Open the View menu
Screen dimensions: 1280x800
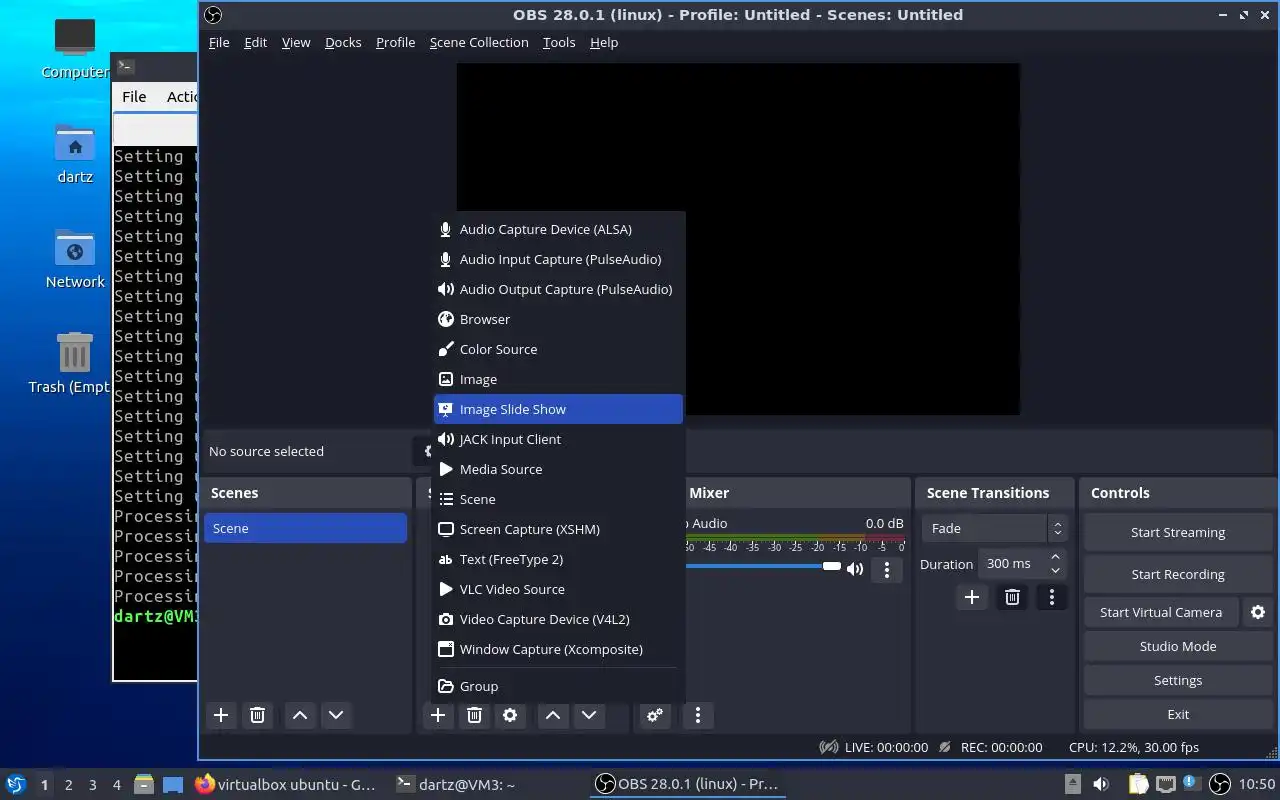(296, 42)
